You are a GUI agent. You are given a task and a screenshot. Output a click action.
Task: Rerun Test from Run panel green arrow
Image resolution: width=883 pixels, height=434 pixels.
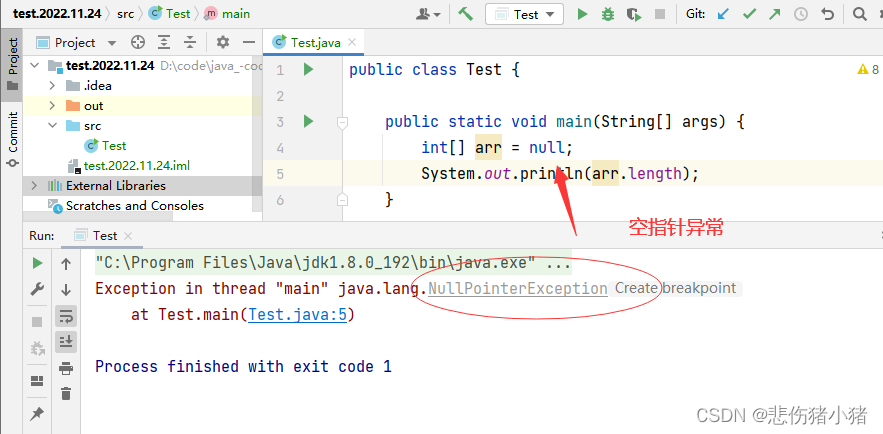37,263
